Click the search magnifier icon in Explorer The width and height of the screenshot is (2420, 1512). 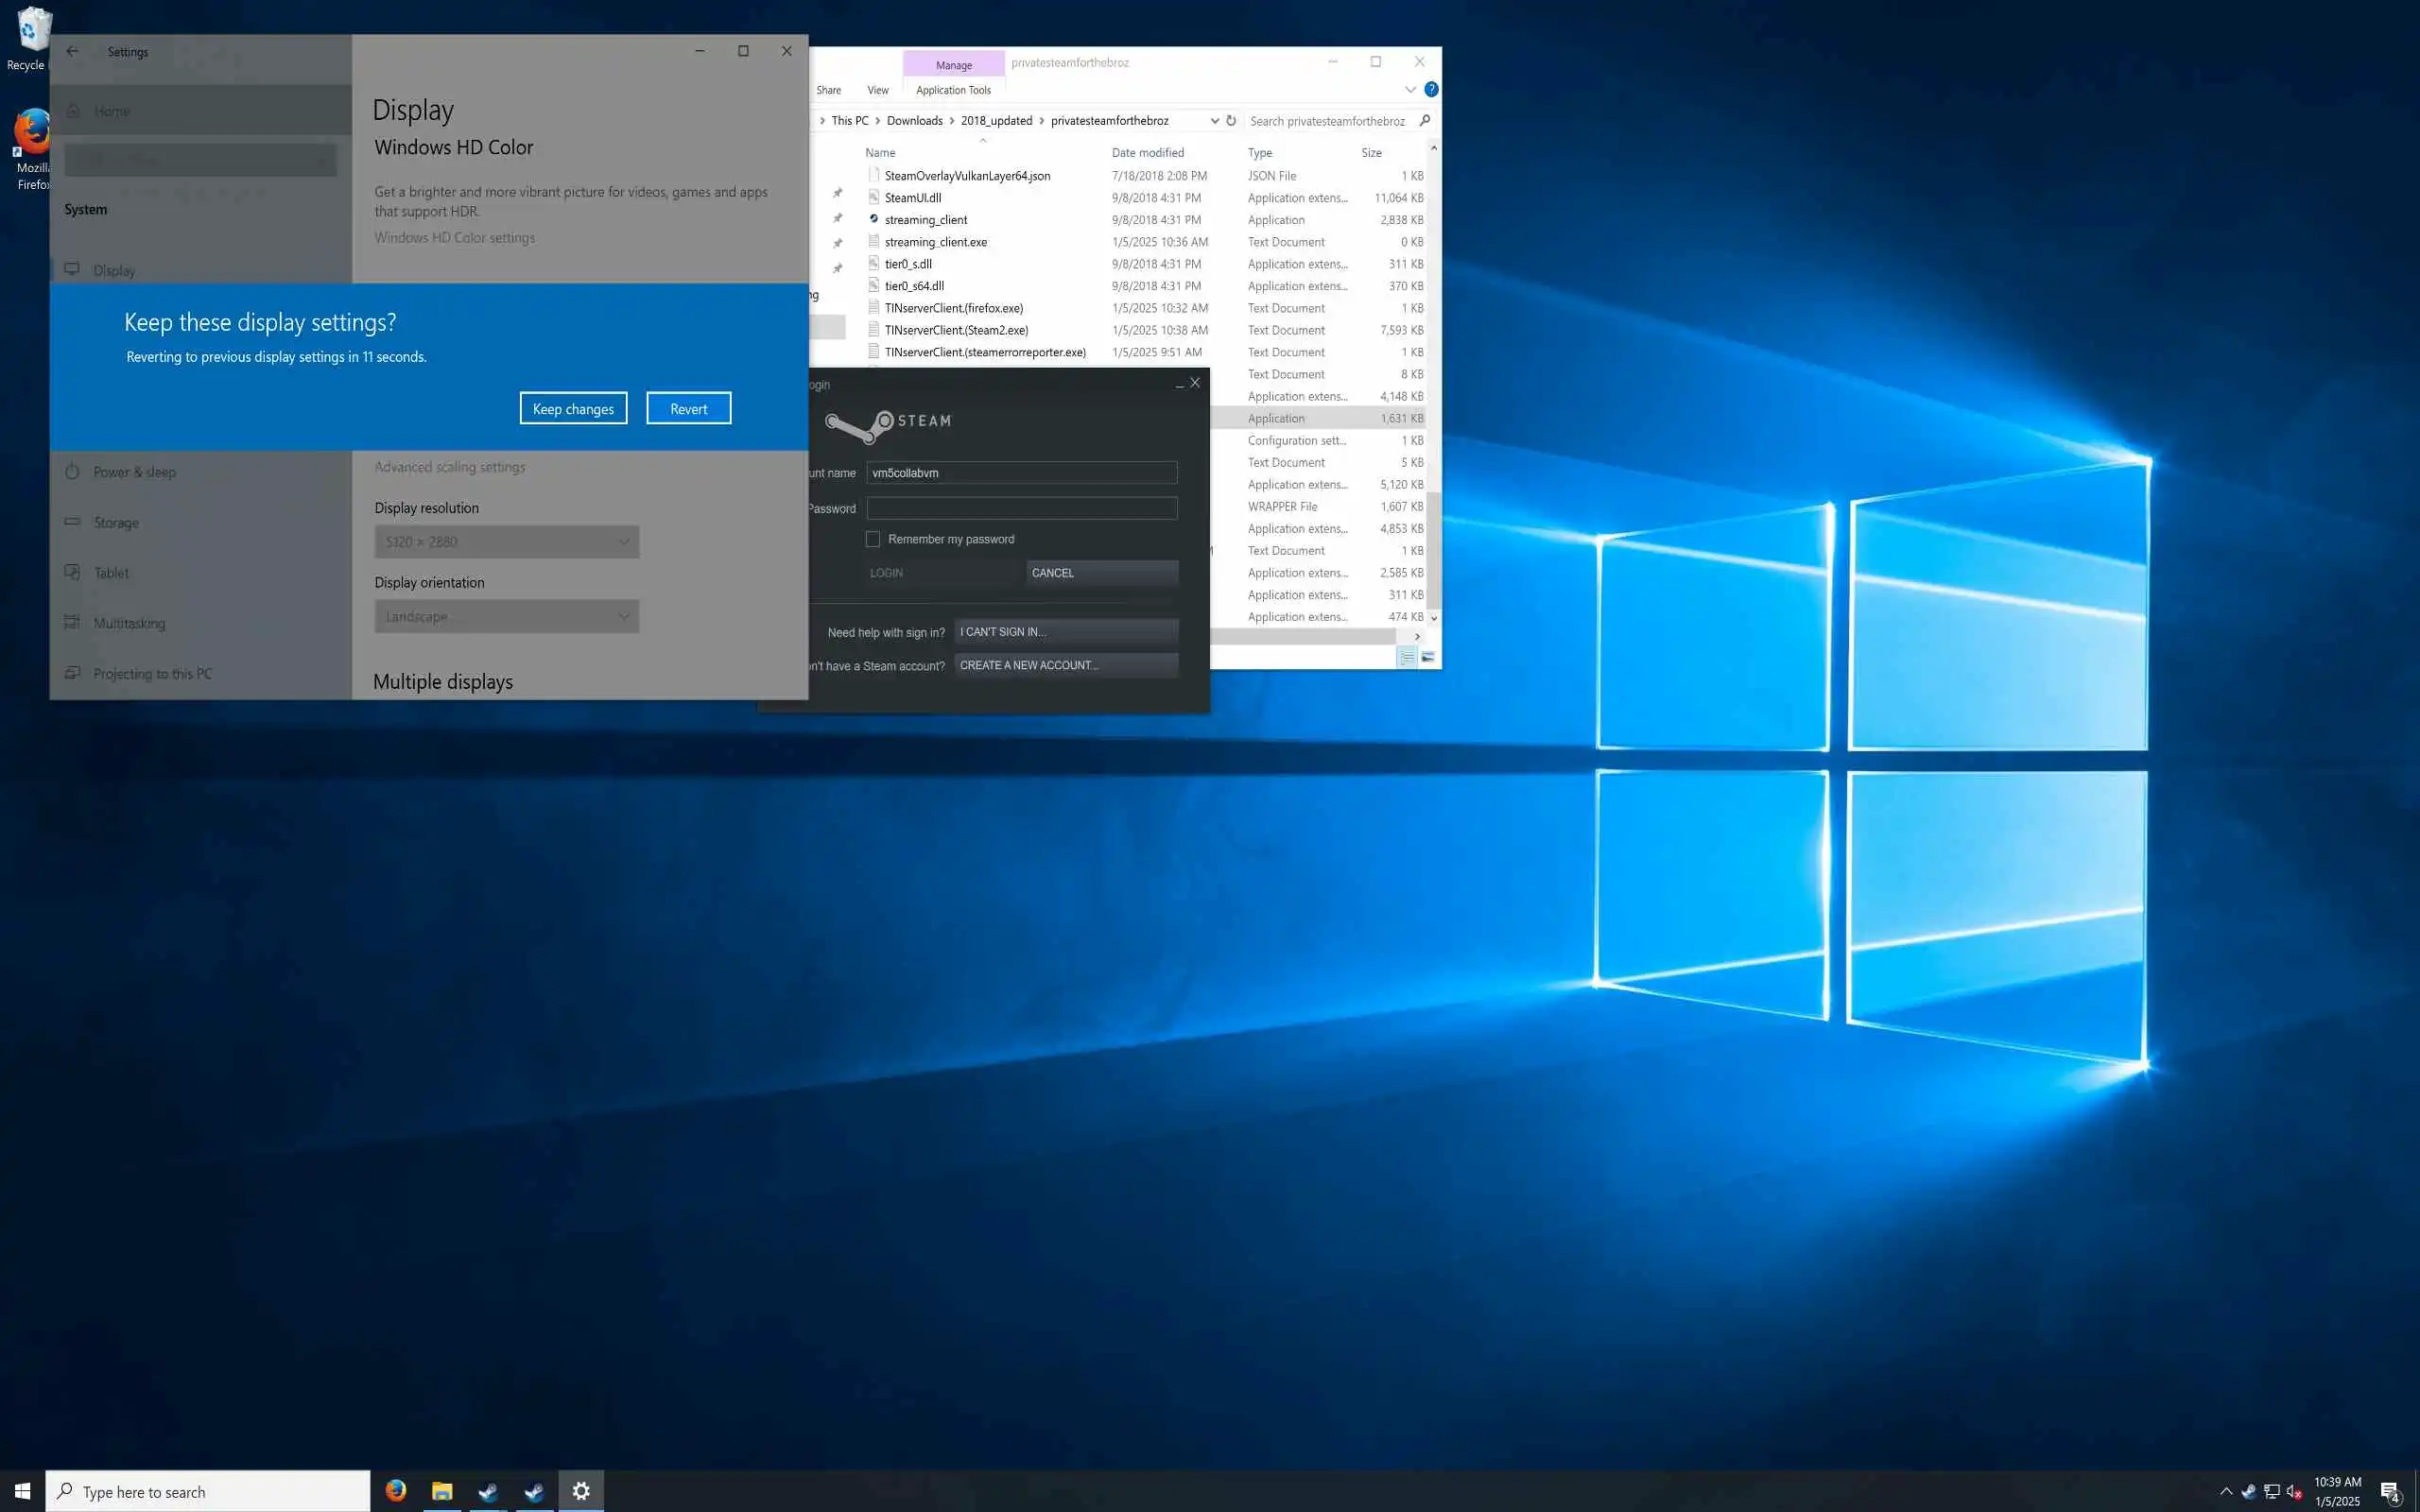tap(1425, 121)
